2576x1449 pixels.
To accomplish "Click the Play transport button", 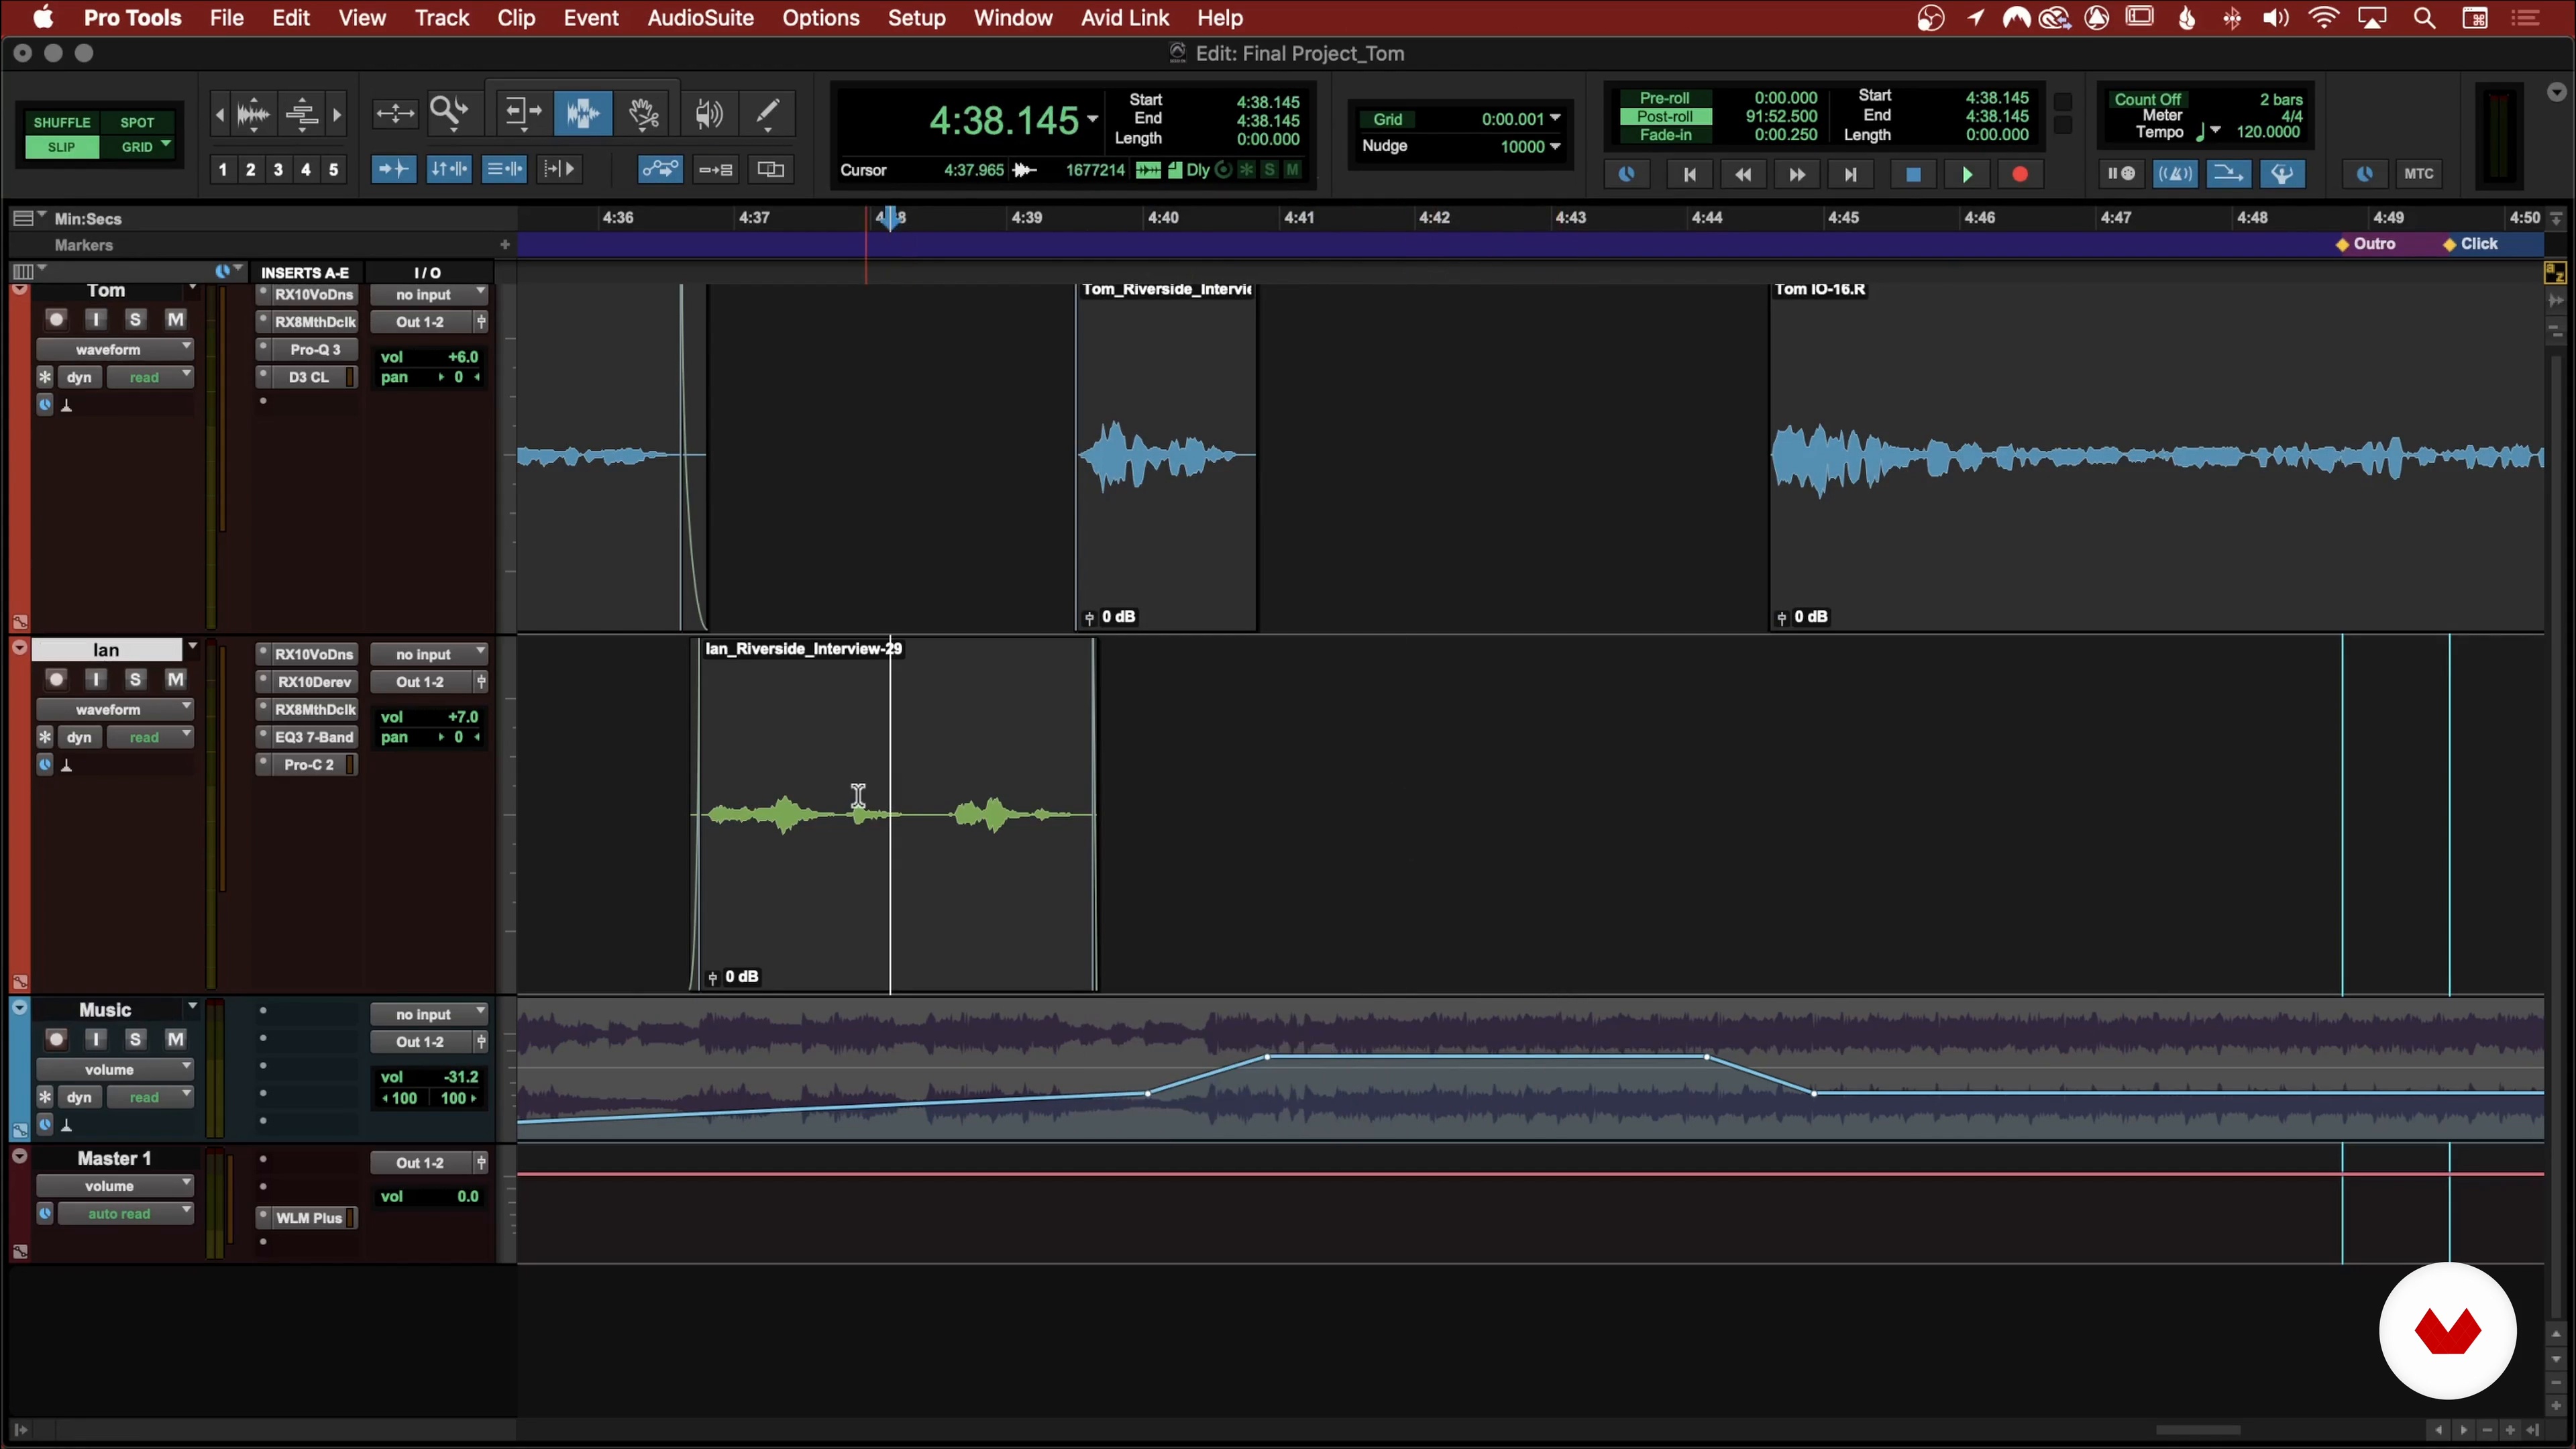I will [x=1967, y=174].
